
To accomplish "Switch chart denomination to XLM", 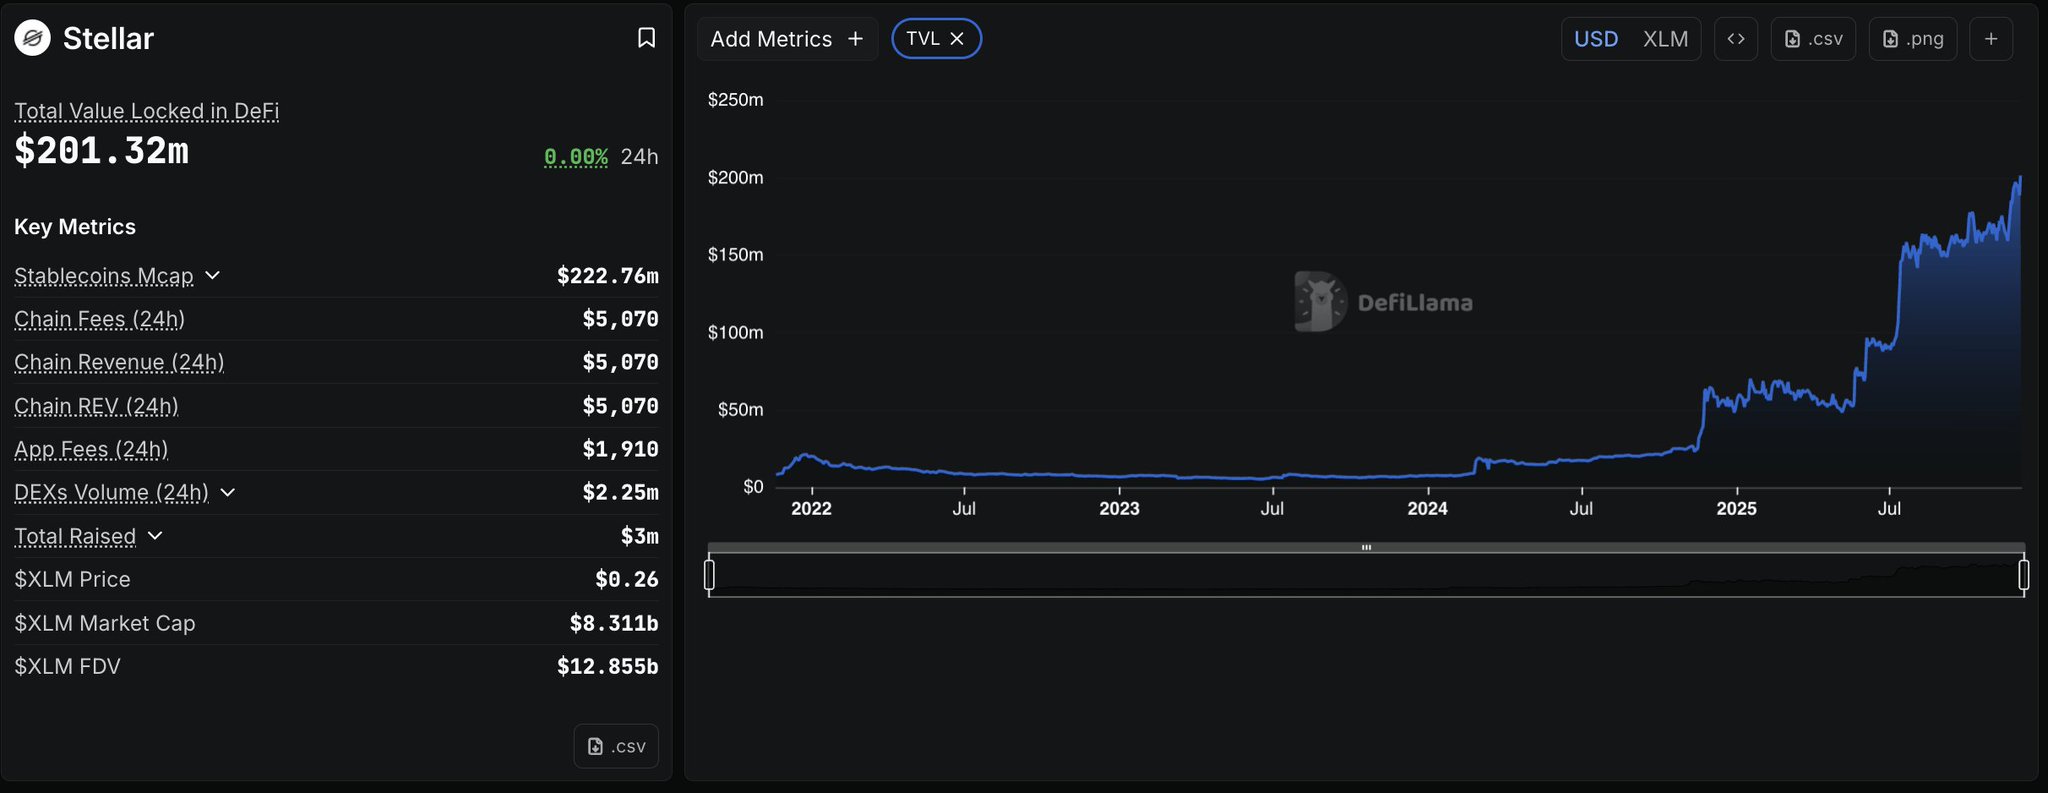I will (1665, 39).
